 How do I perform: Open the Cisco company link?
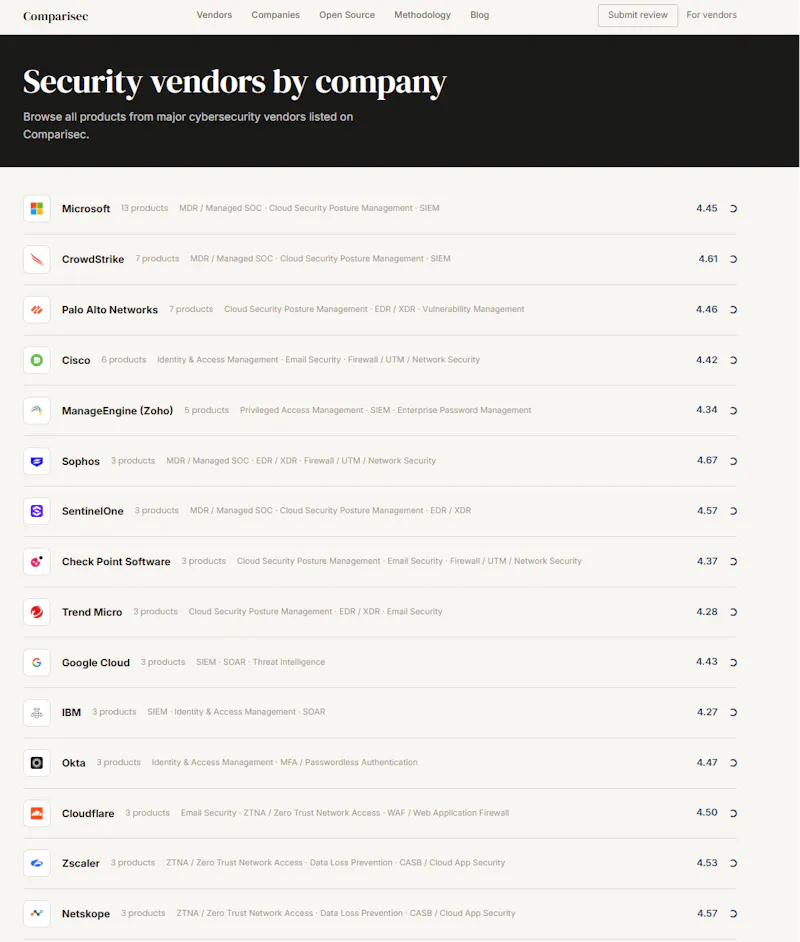pos(76,360)
